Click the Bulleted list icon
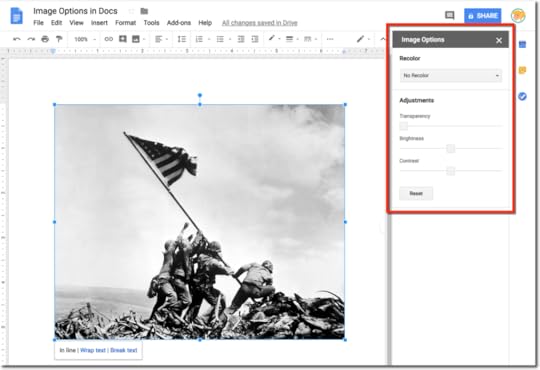The height and width of the screenshot is (370, 540). (220, 39)
